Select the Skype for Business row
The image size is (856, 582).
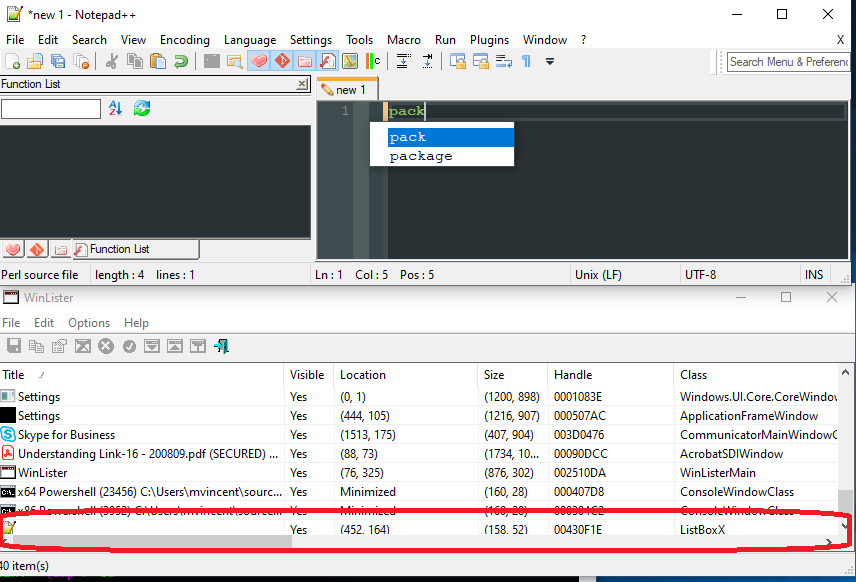[66, 435]
